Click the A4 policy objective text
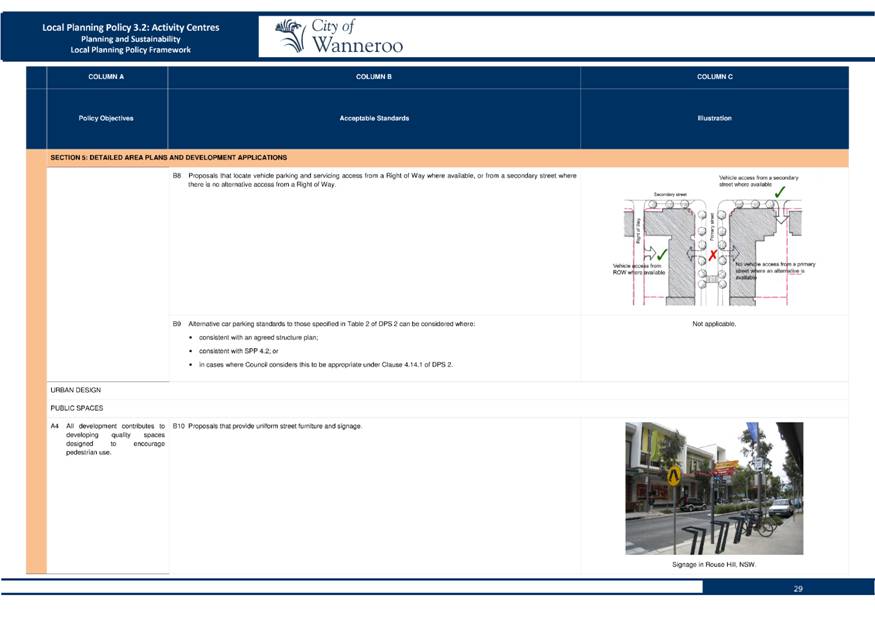Viewport: 875px width, 619px height. tap(108, 439)
